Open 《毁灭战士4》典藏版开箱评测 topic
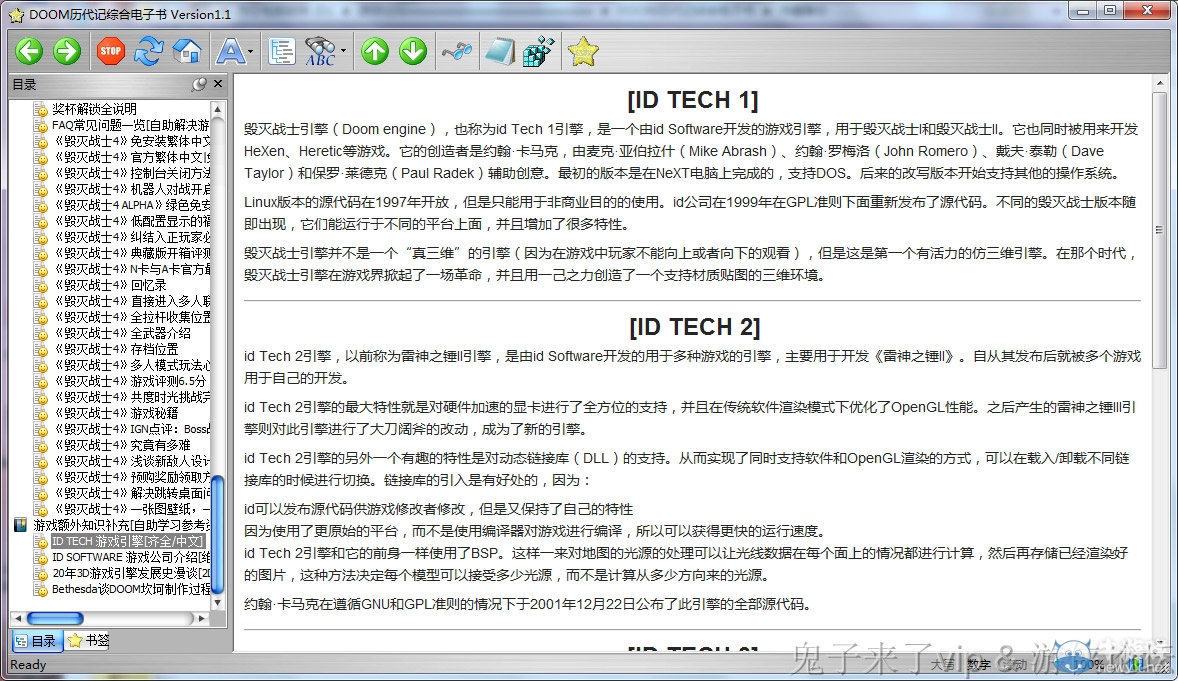 click(x=131, y=253)
